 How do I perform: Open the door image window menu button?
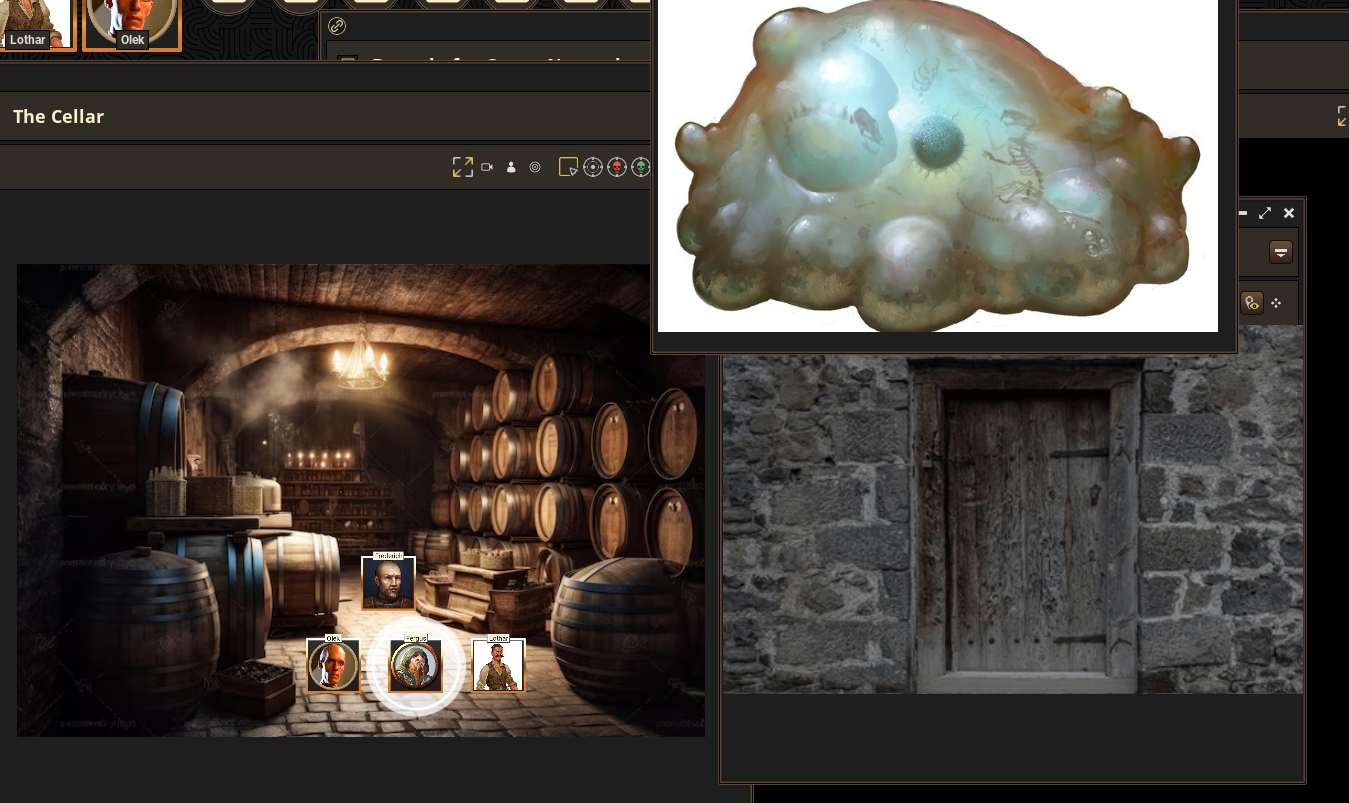coord(1281,251)
